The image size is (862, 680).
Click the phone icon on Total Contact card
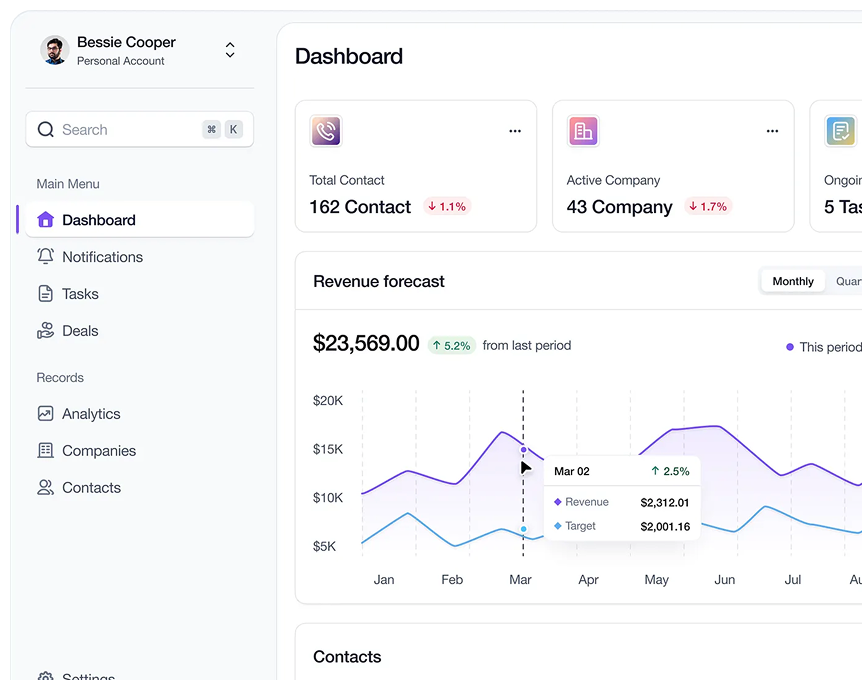tap(326, 131)
